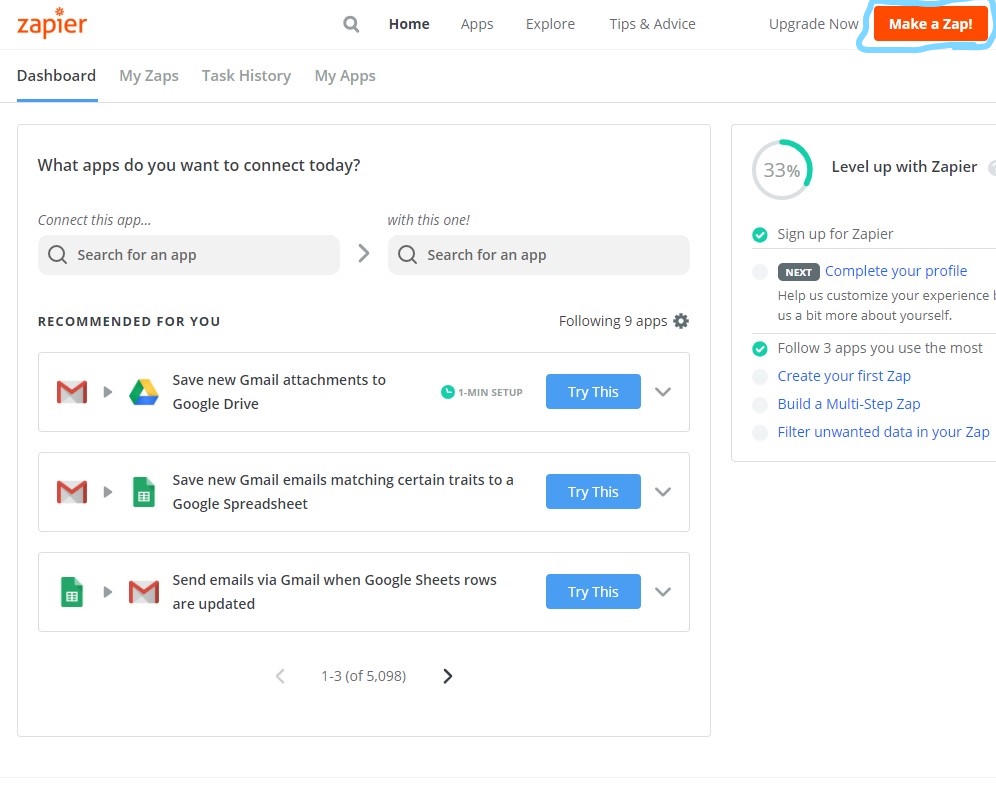Expand the Send emails via Gmail zap details
996x790 pixels.
tap(663, 592)
